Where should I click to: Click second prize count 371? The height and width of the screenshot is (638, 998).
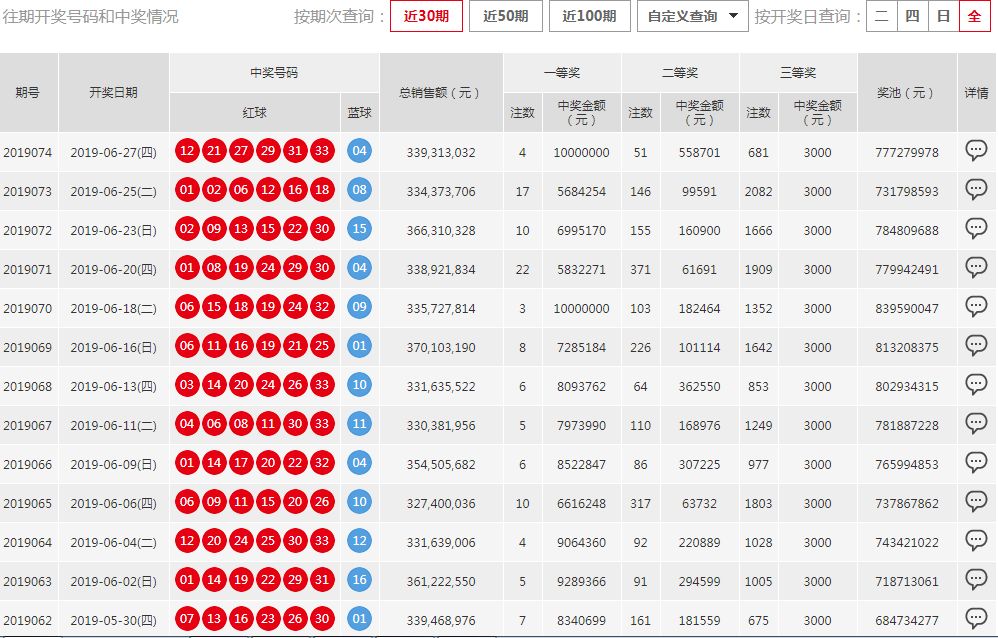tap(640, 270)
